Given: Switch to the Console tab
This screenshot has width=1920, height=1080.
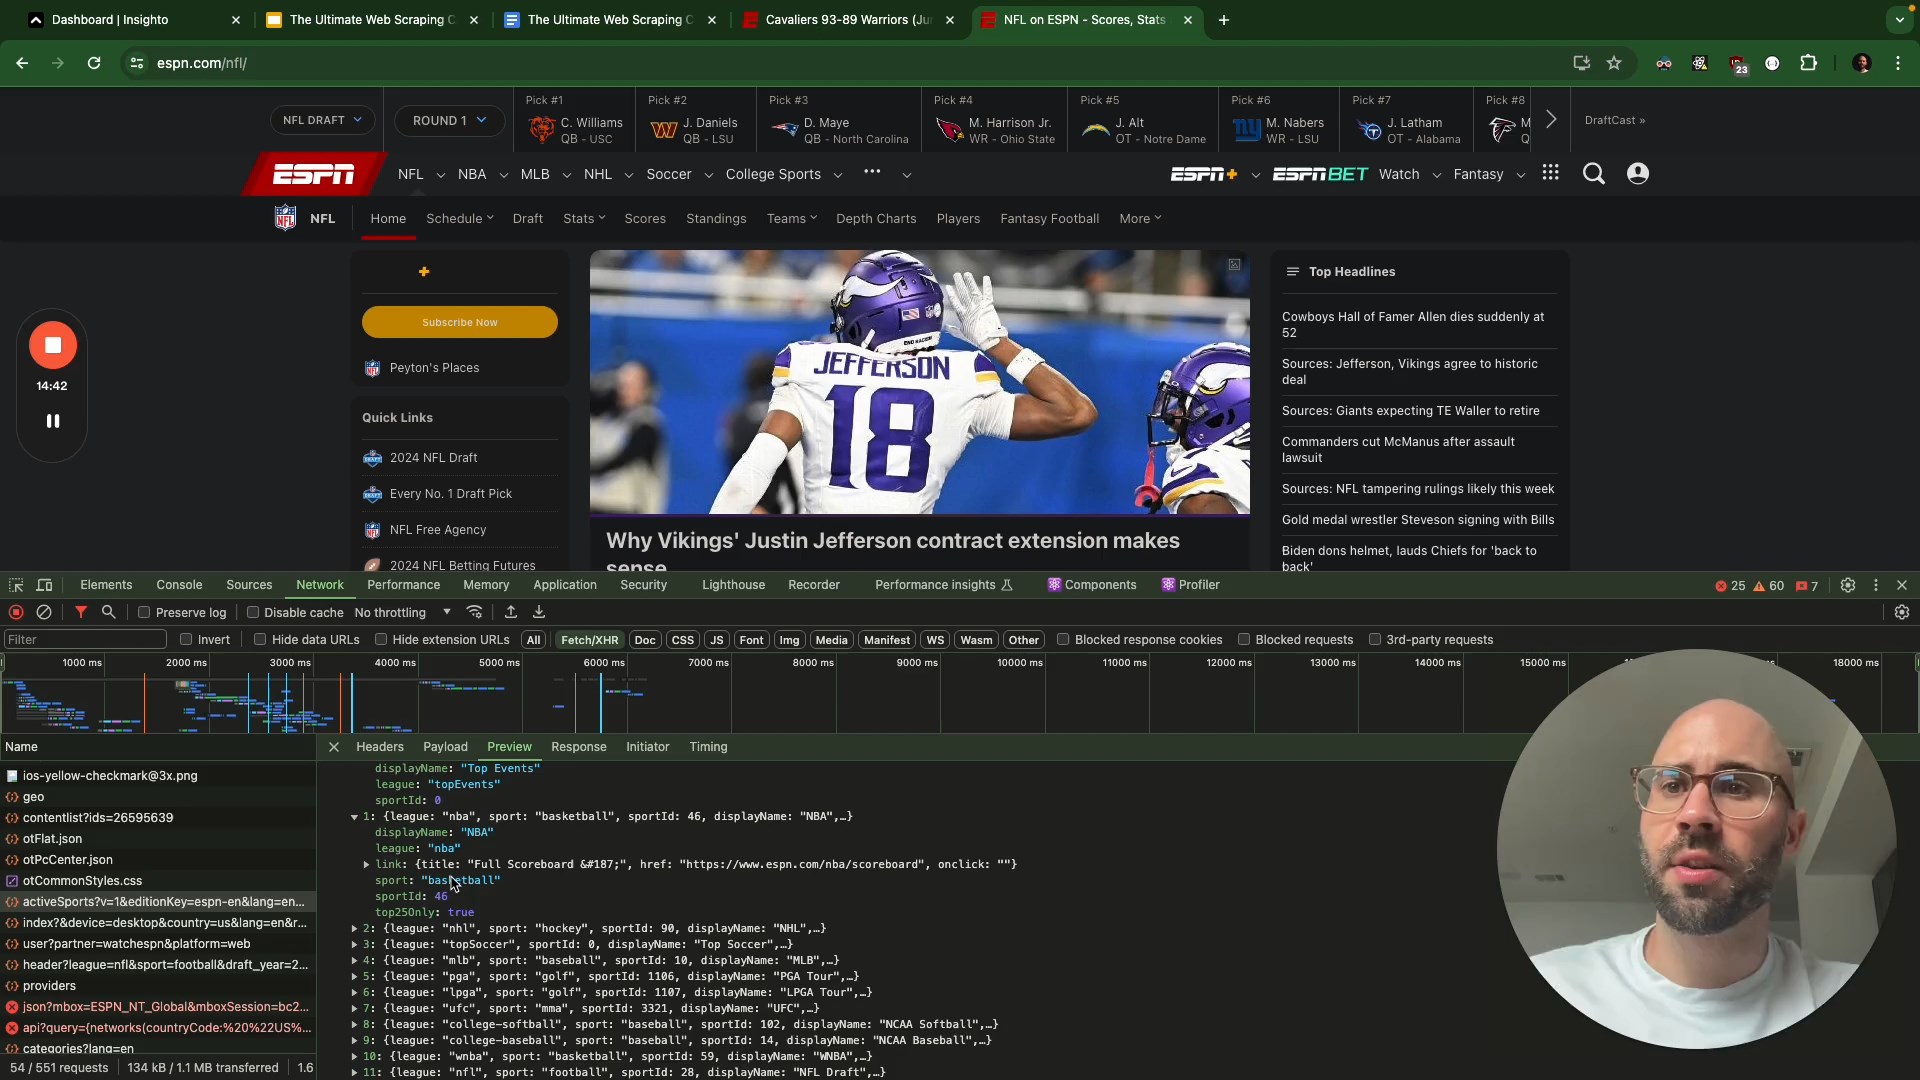Looking at the screenshot, I should pyautogui.click(x=179, y=585).
